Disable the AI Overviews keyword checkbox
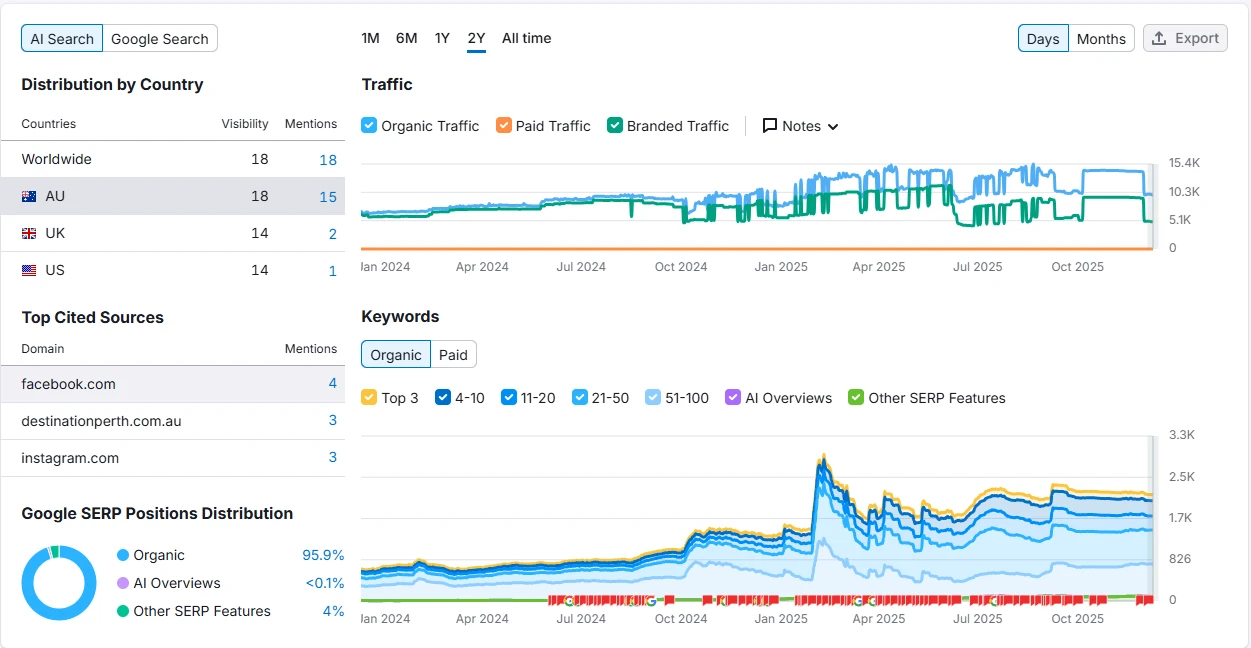 click(733, 398)
